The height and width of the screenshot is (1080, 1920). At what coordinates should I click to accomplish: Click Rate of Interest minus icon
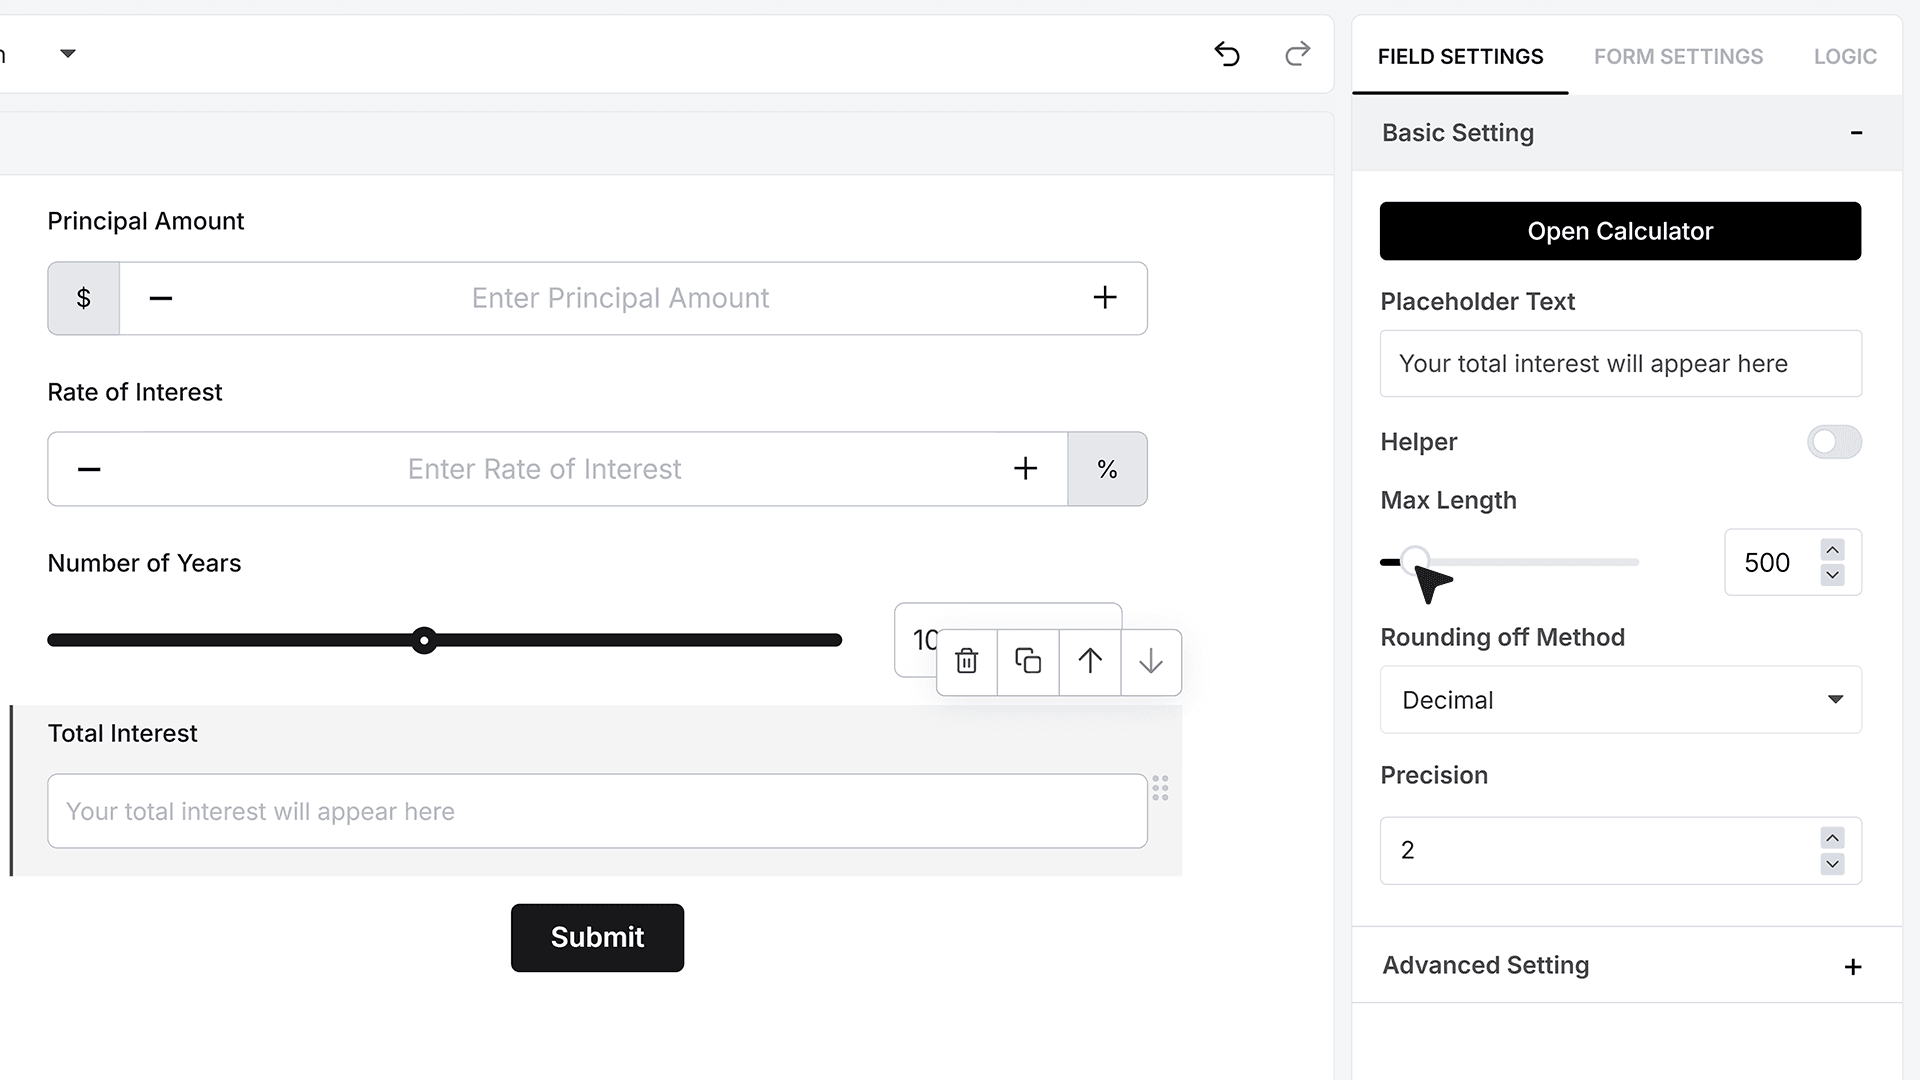coord(89,469)
